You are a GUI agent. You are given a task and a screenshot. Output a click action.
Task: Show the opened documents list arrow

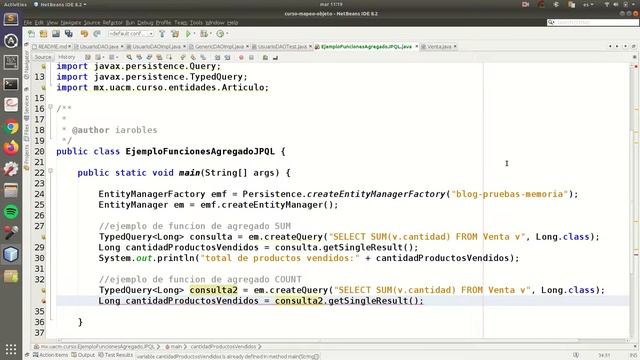pyautogui.click(x=625, y=47)
